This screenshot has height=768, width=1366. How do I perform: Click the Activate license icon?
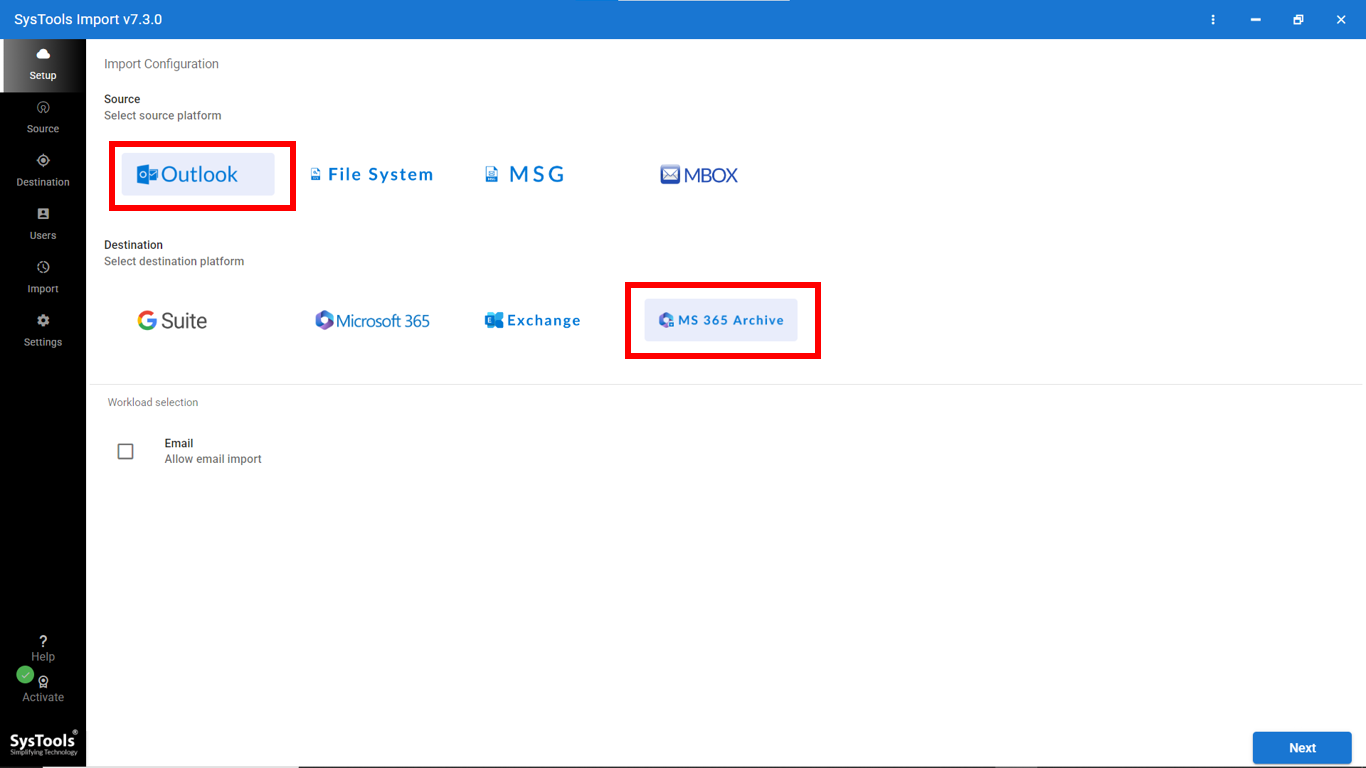coord(43,689)
